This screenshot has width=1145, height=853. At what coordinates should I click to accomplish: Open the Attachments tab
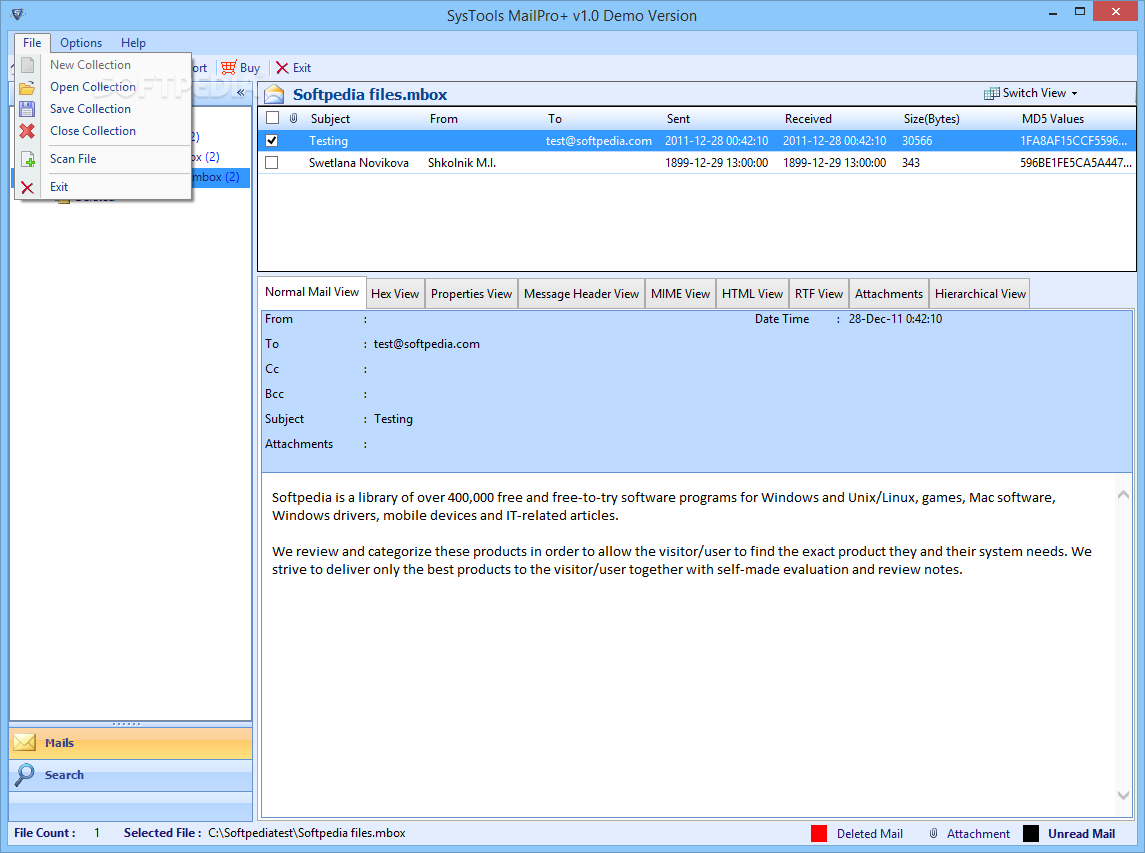tap(889, 294)
